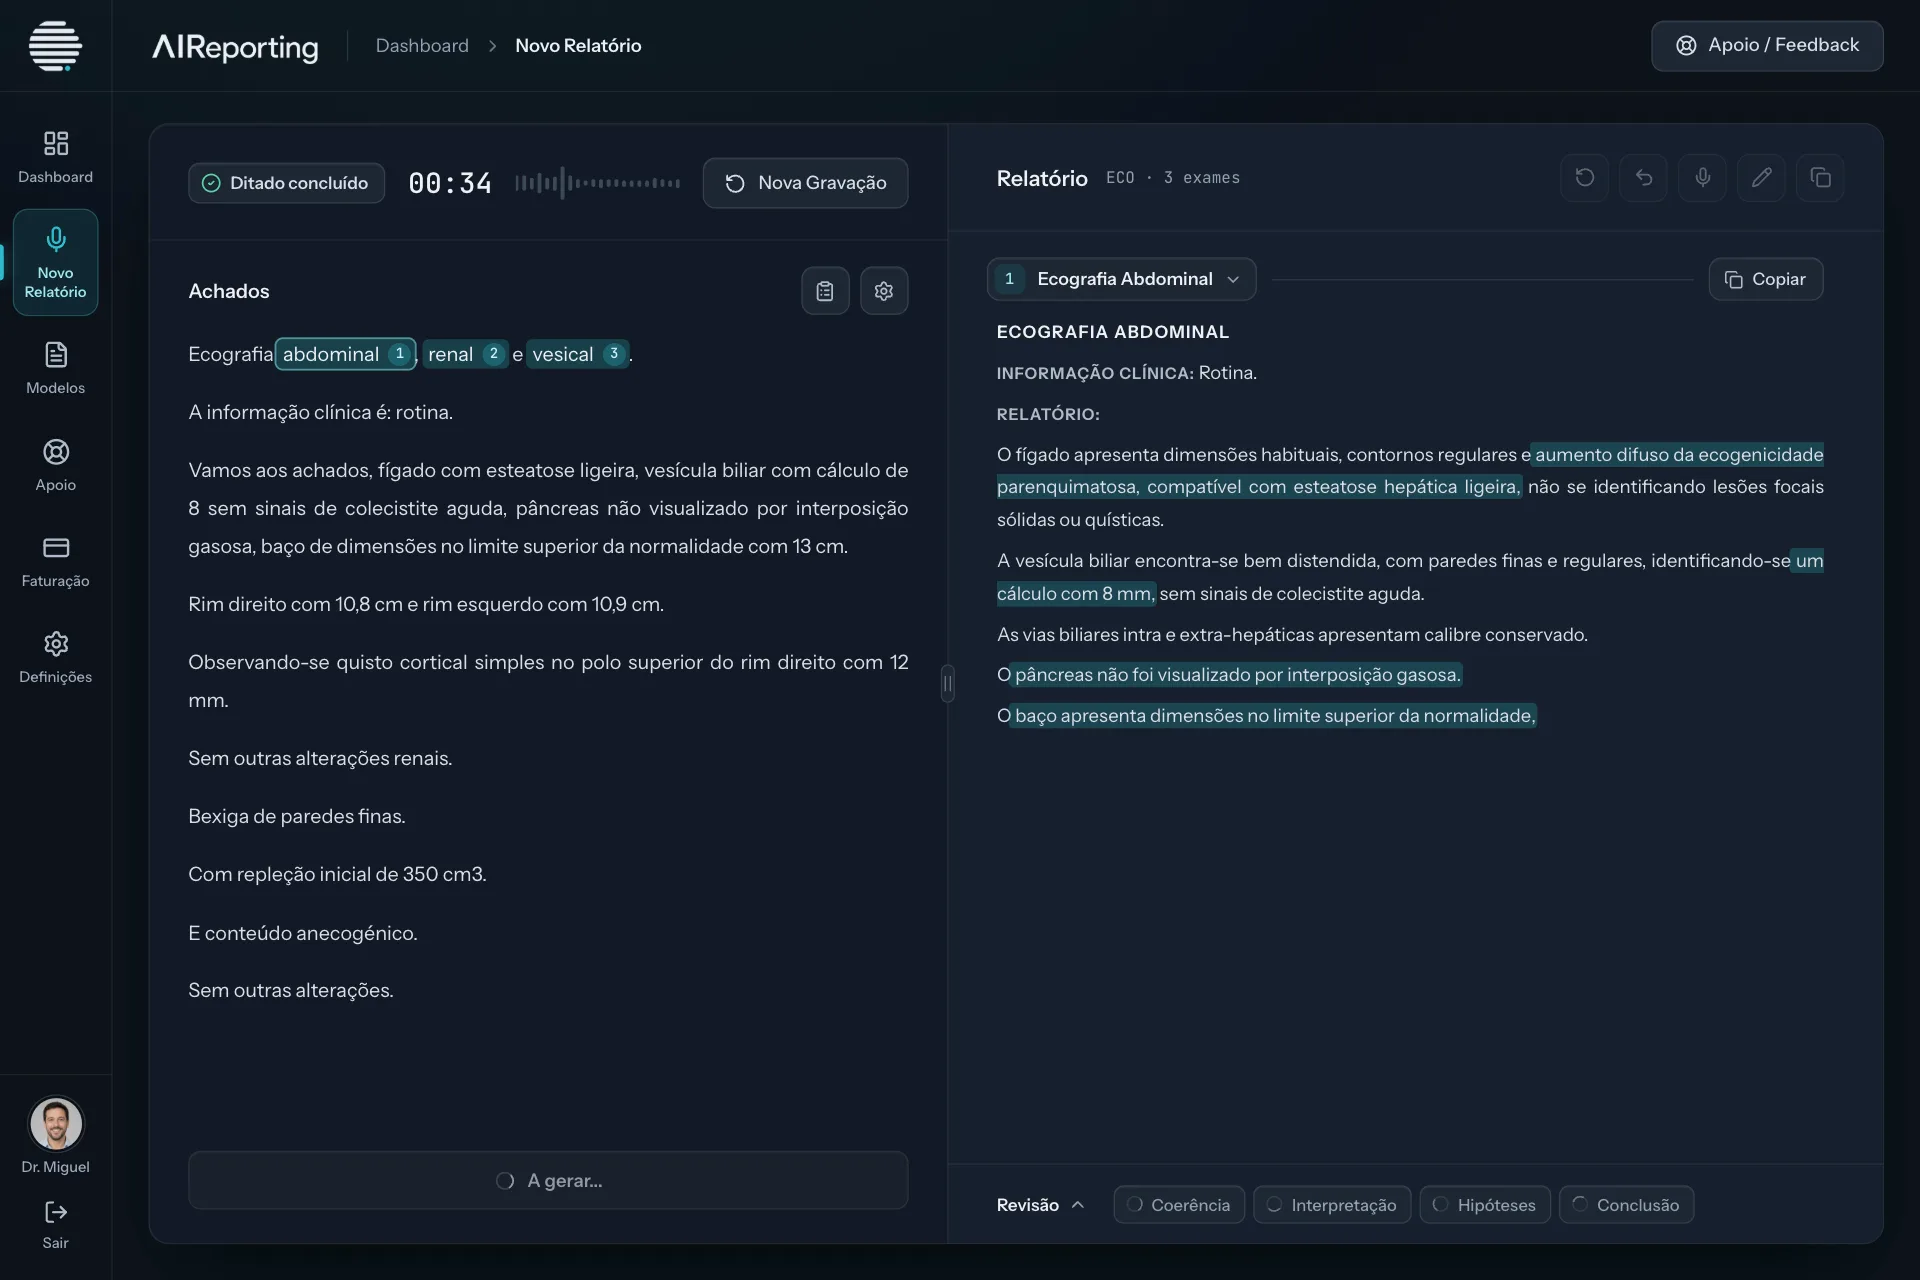Image resolution: width=1920 pixels, height=1280 pixels.
Task: Click the 'ECO · 3 exames' label
Action: [x=1173, y=178]
